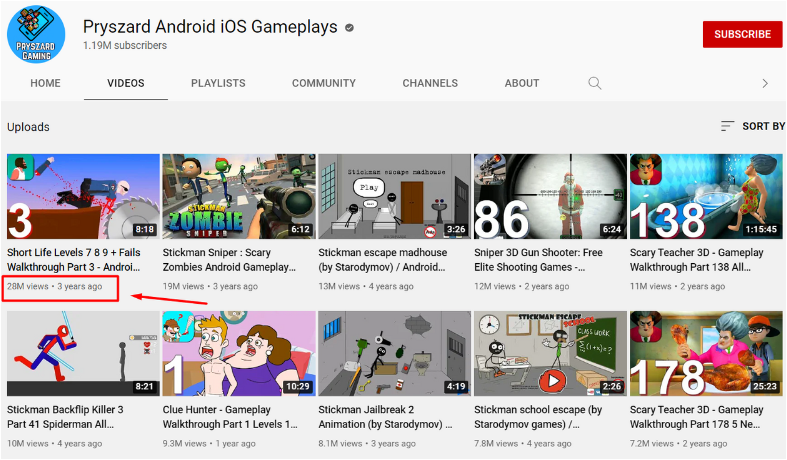Click the 8.1M views 3 years ago text
The image size is (787, 460).
pyautogui.click(x=367, y=443)
